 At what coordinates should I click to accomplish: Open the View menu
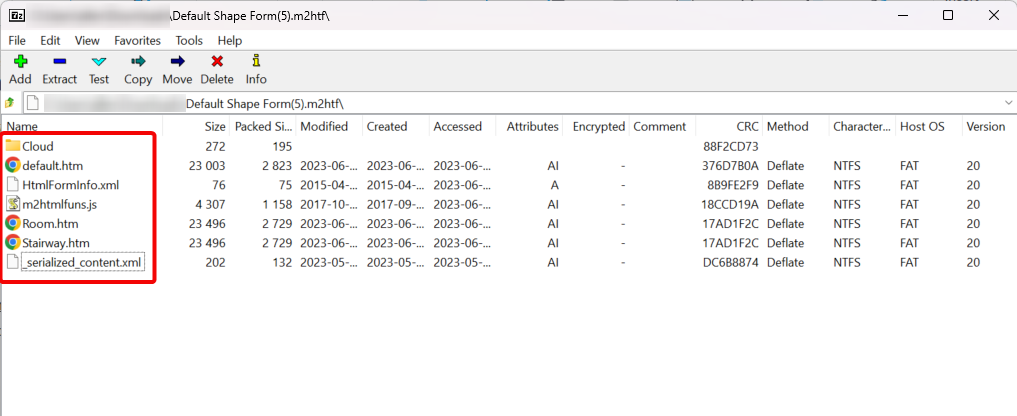coord(87,40)
